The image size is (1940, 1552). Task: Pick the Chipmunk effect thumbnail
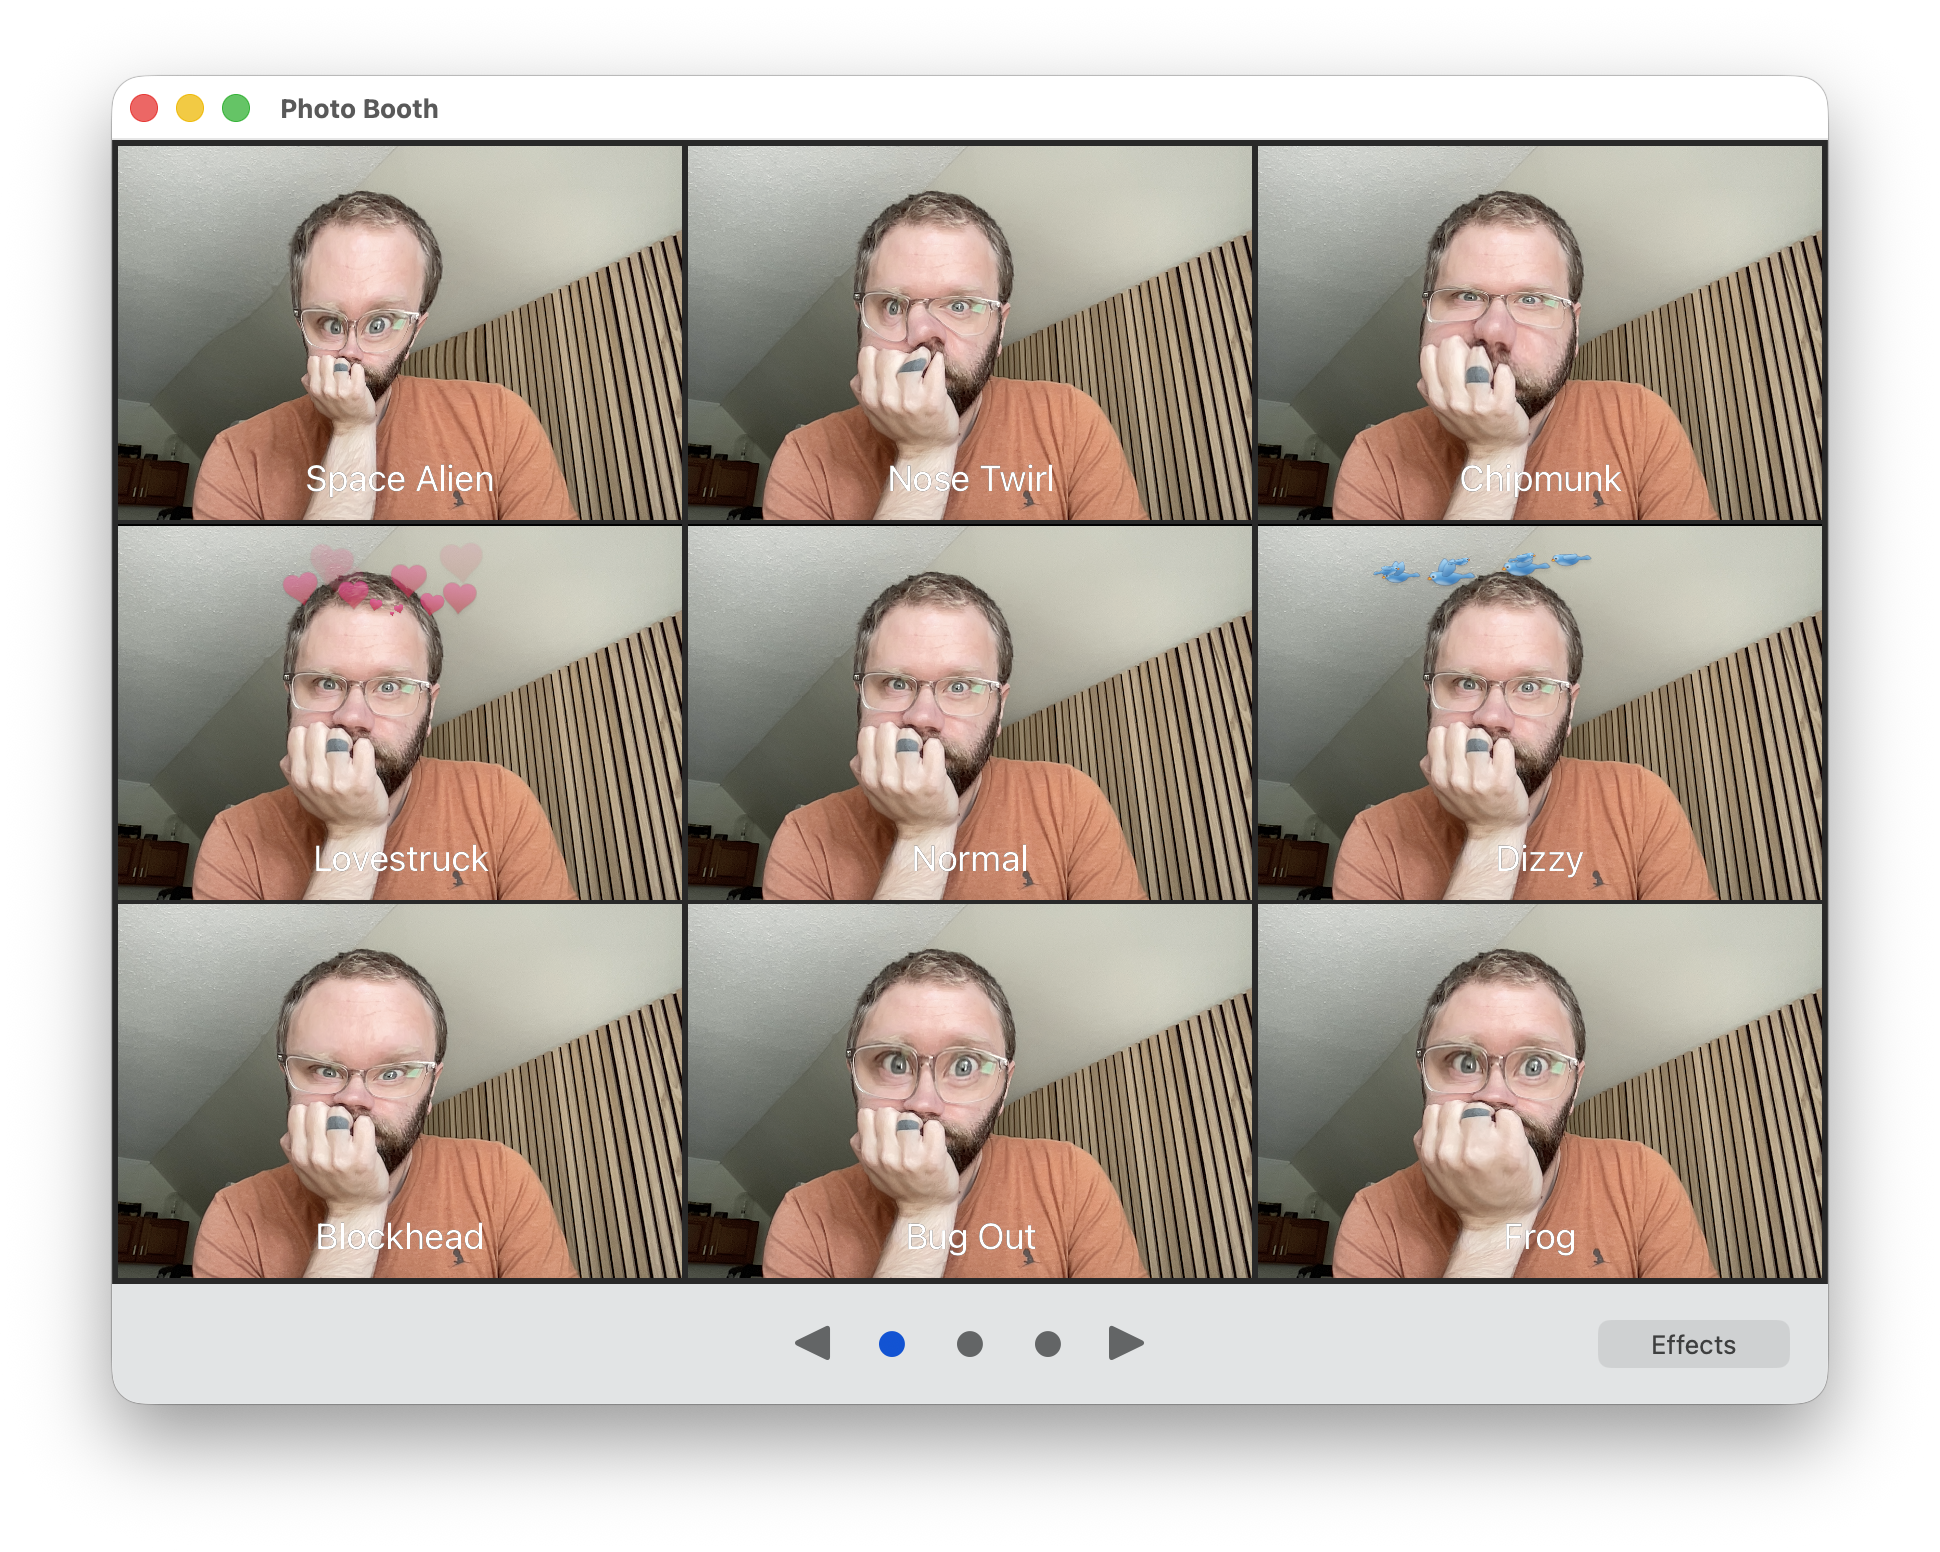1539,333
